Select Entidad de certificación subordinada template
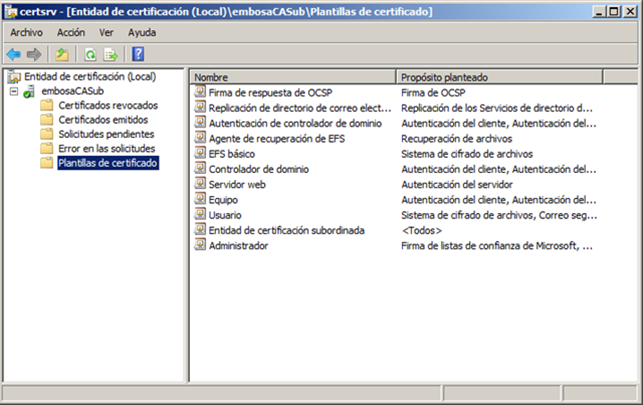643x405 pixels. (286, 230)
